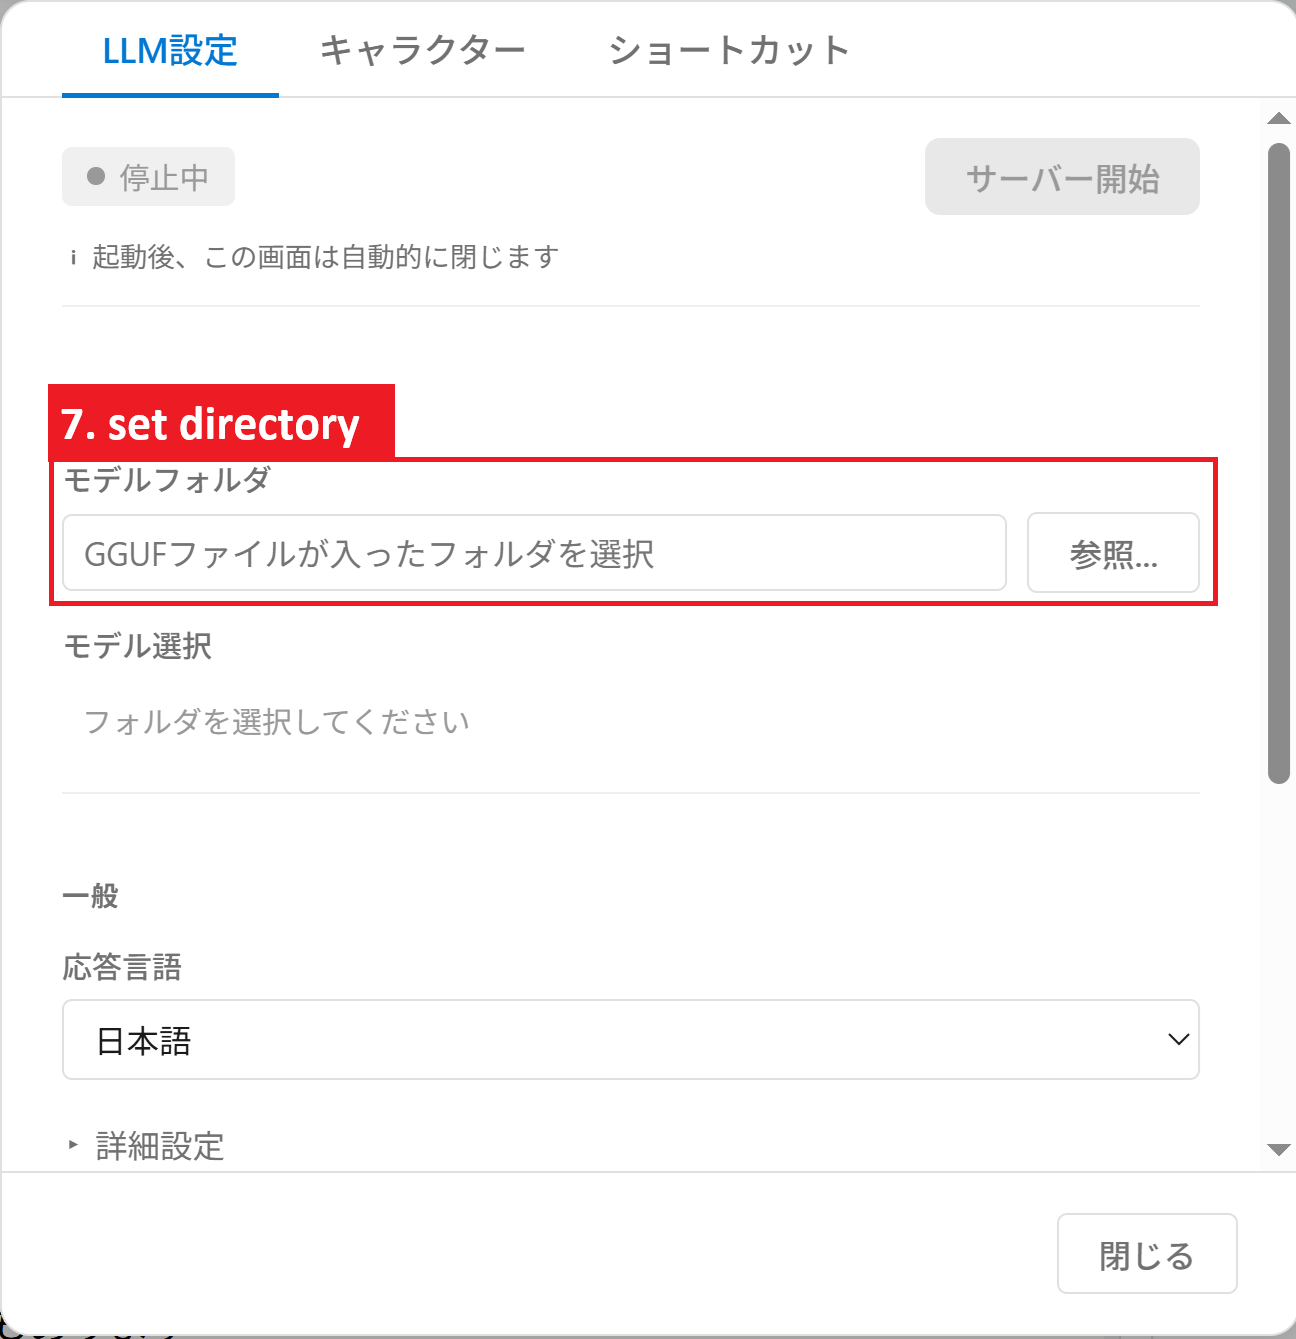This screenshot has height=1339, width=1296.
Task: Switch to the キャラクター tab
Action: (x=424, y=51)
